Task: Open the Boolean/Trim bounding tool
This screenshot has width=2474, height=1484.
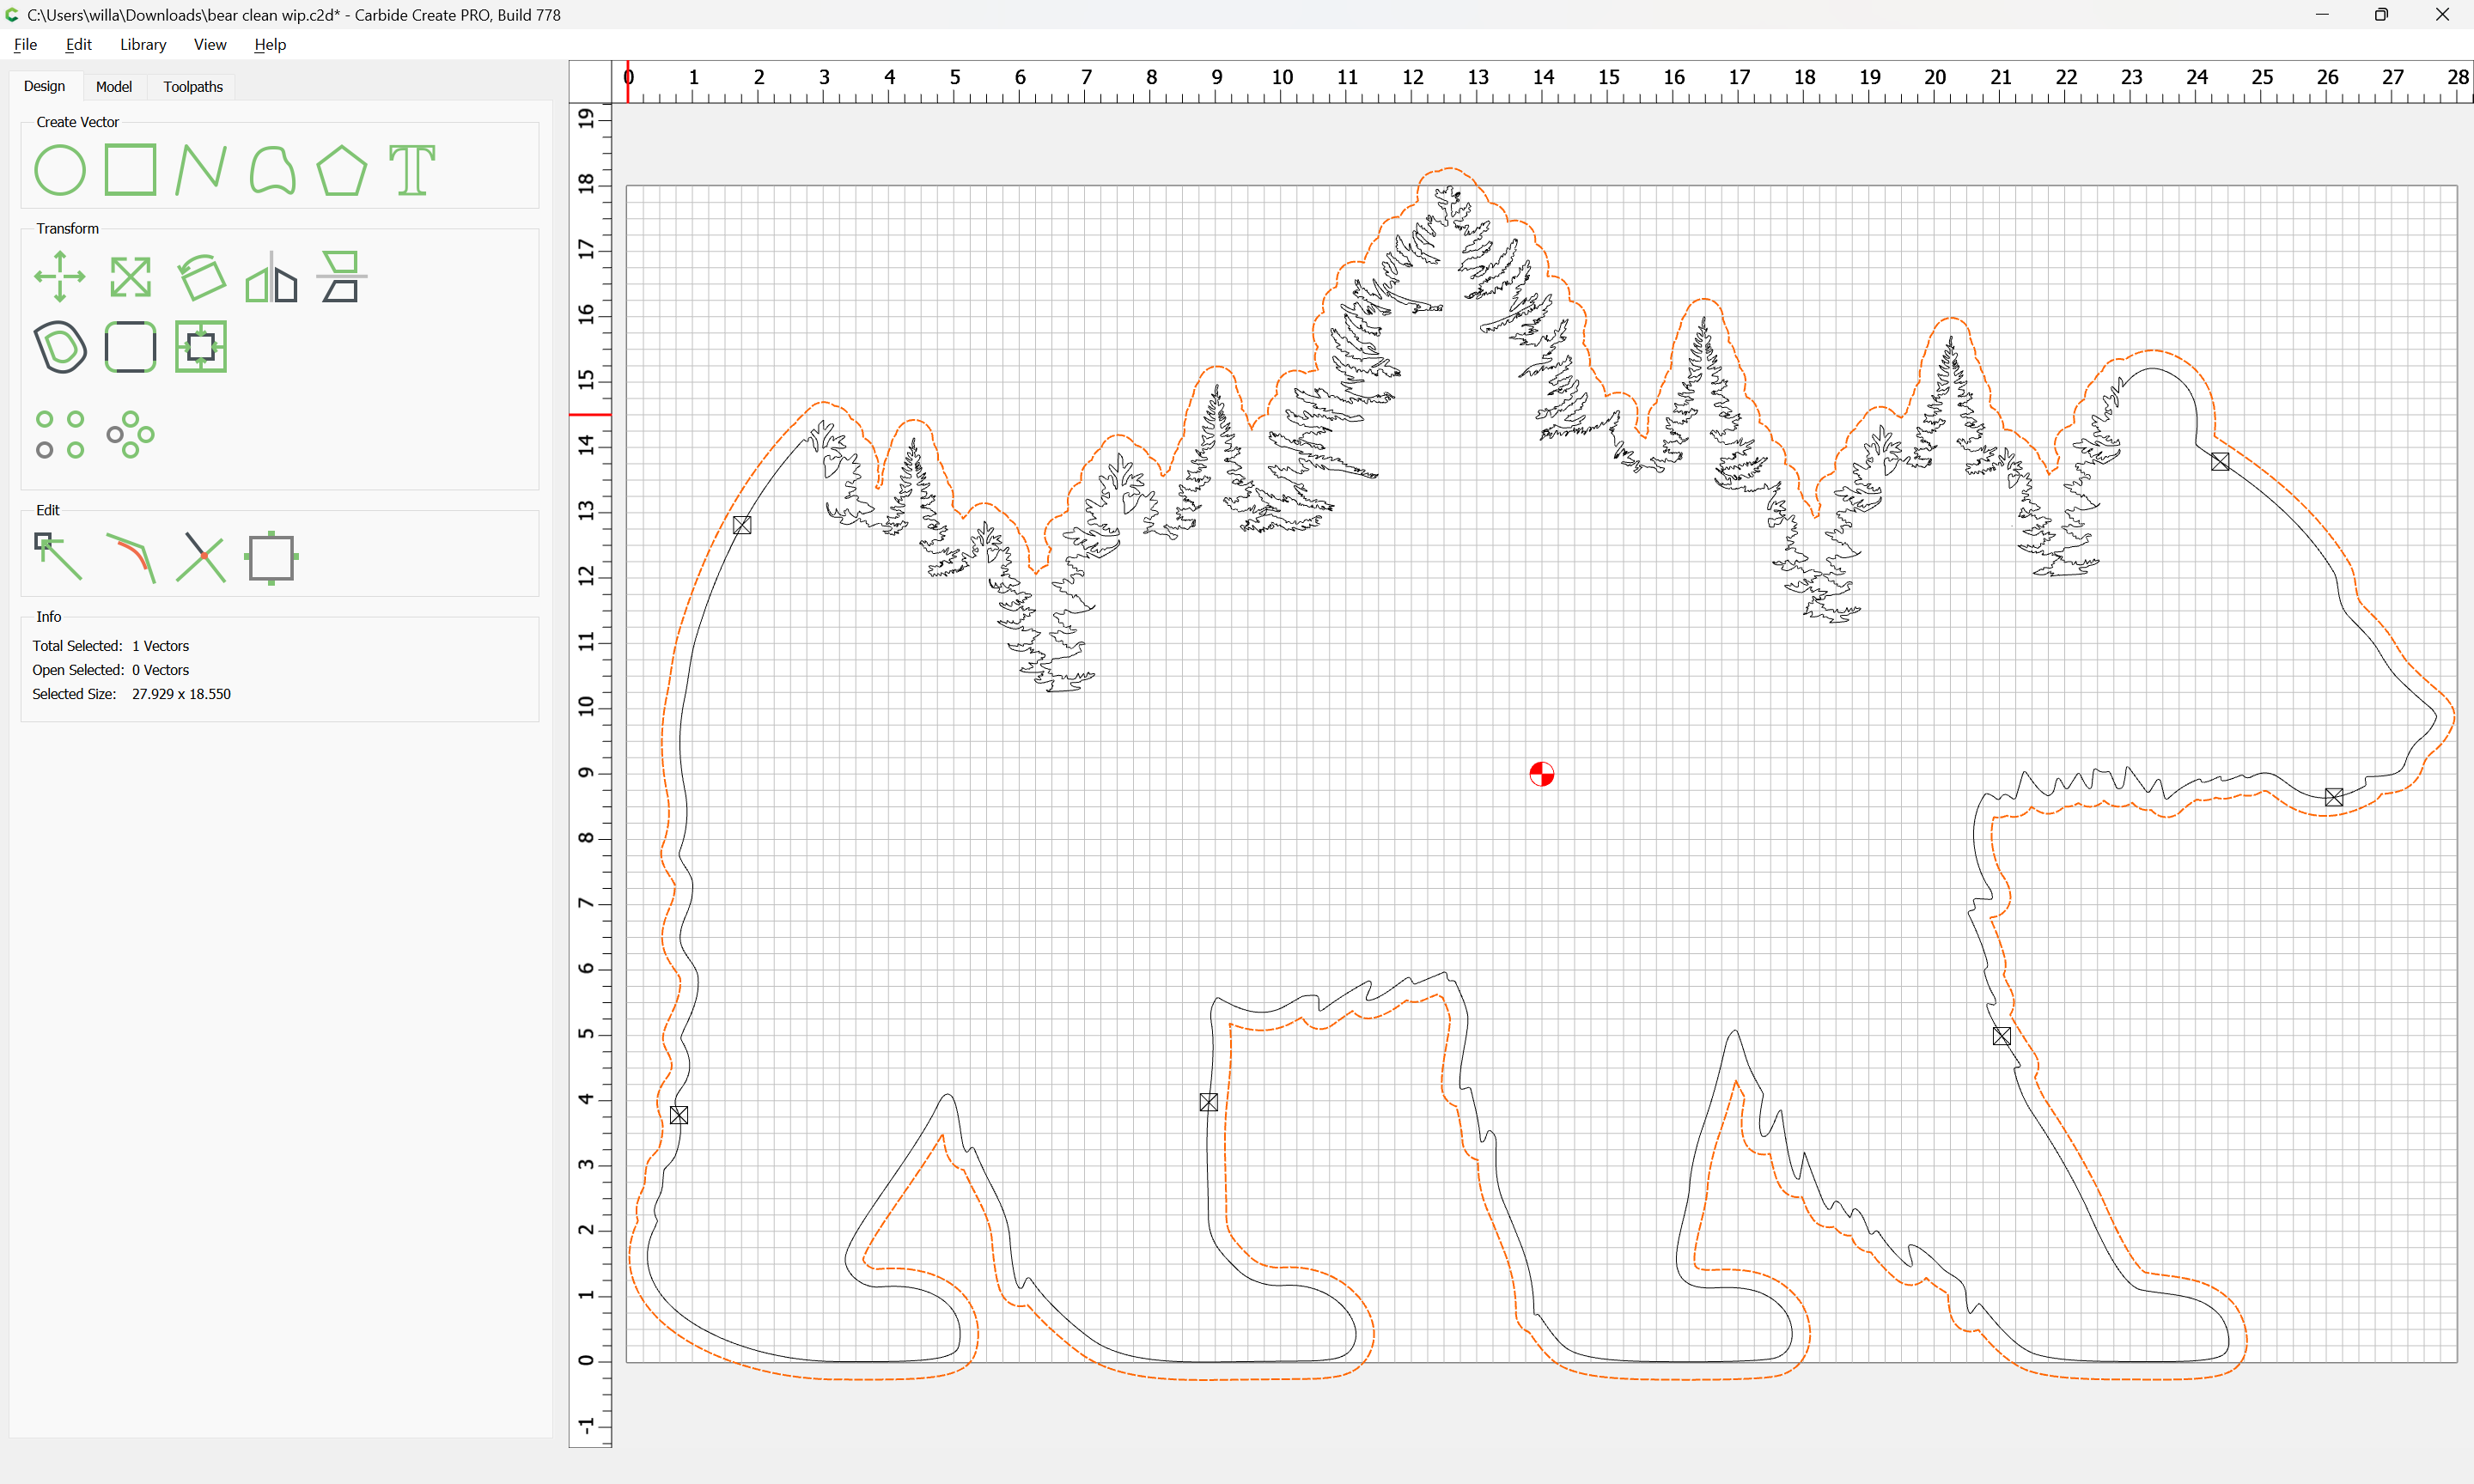Action: pos(201,347)
